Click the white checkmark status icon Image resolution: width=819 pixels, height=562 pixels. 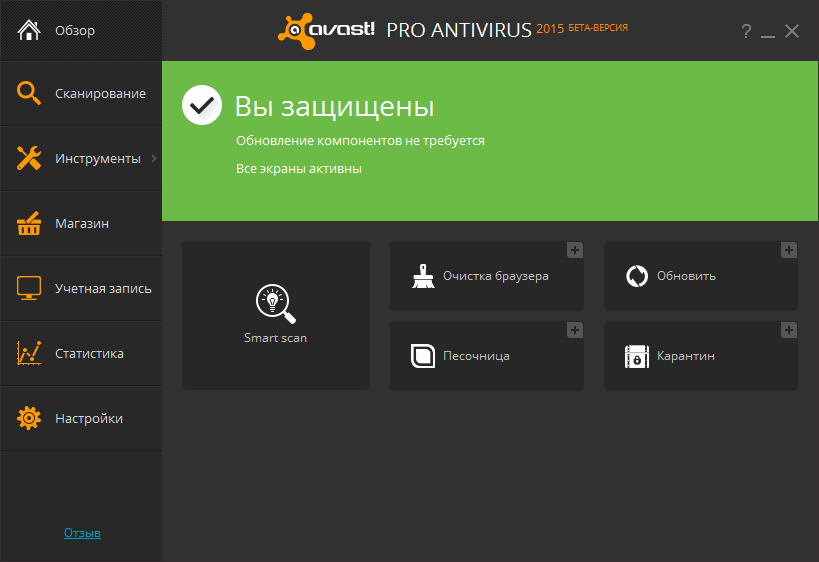(x=202, y=105)
